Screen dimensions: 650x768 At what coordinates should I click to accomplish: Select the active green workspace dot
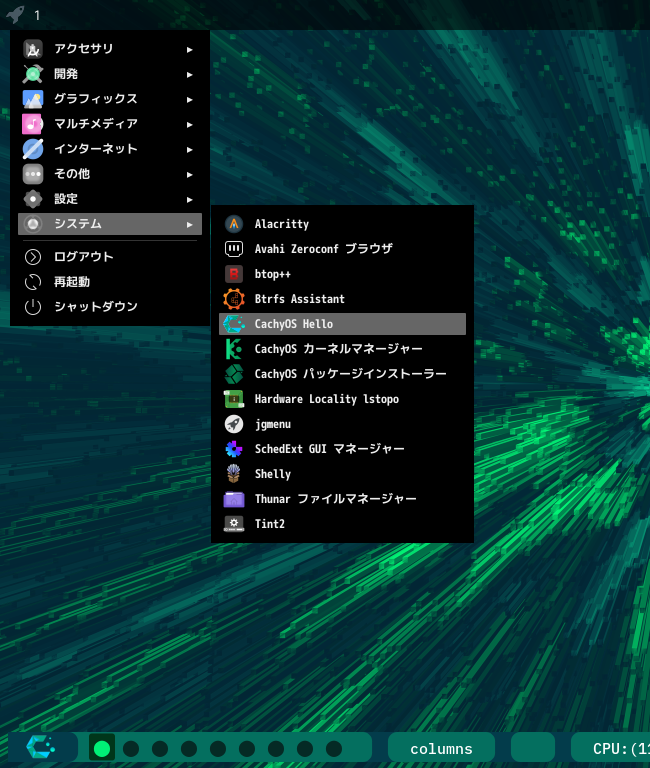click(x=102, y=748)
